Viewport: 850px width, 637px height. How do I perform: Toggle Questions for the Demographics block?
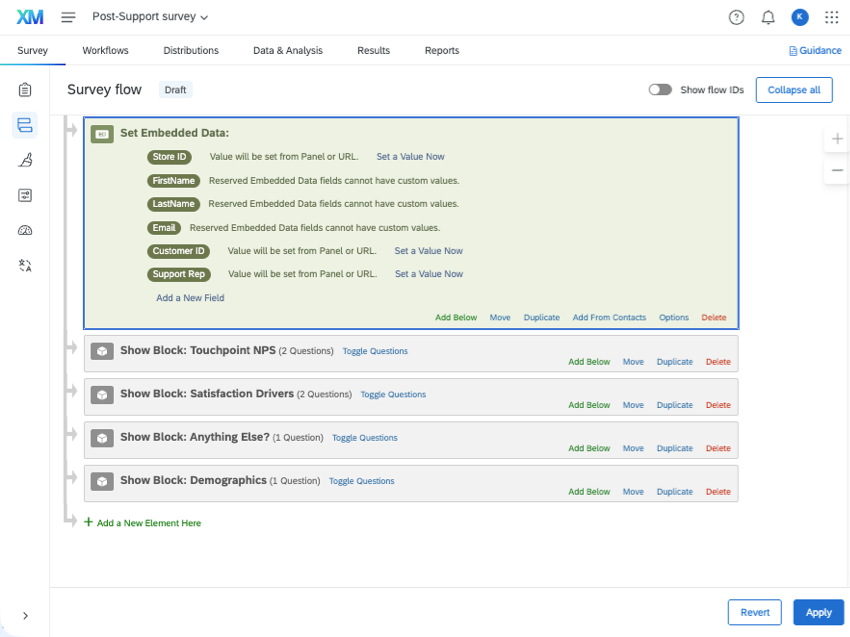(360, 481)
